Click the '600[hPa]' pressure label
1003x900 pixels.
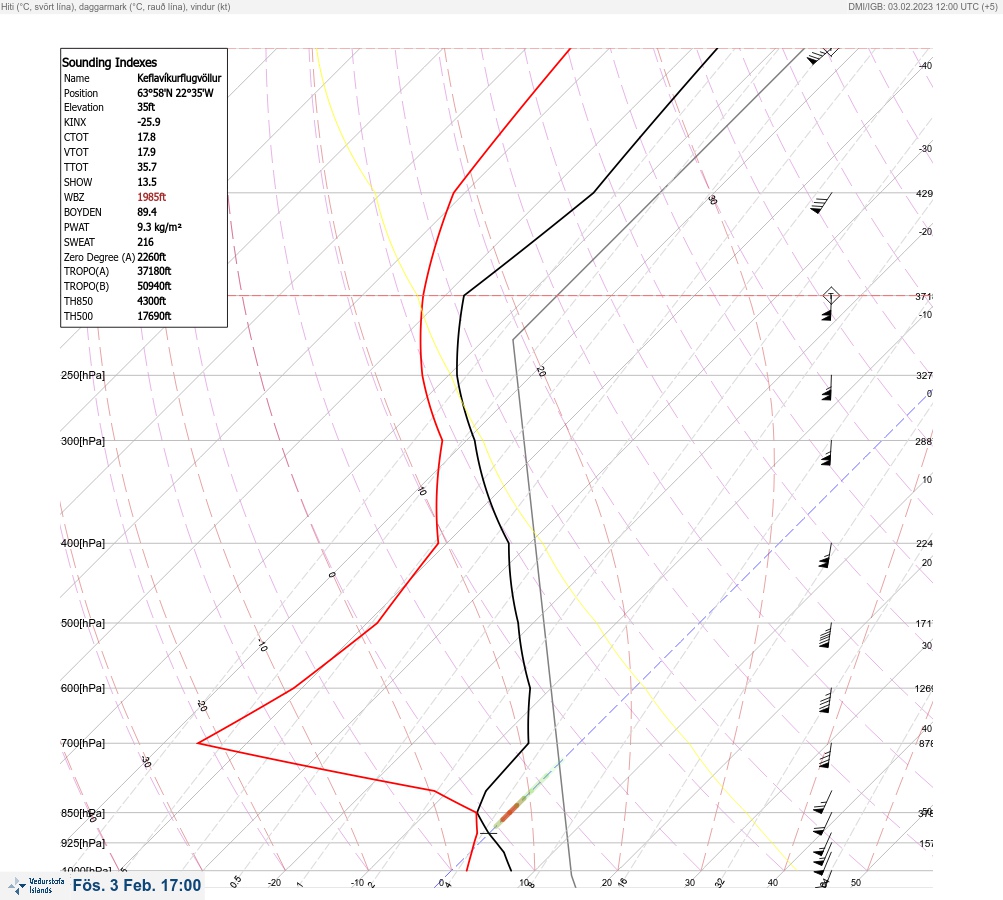click(x=83, y=688)
